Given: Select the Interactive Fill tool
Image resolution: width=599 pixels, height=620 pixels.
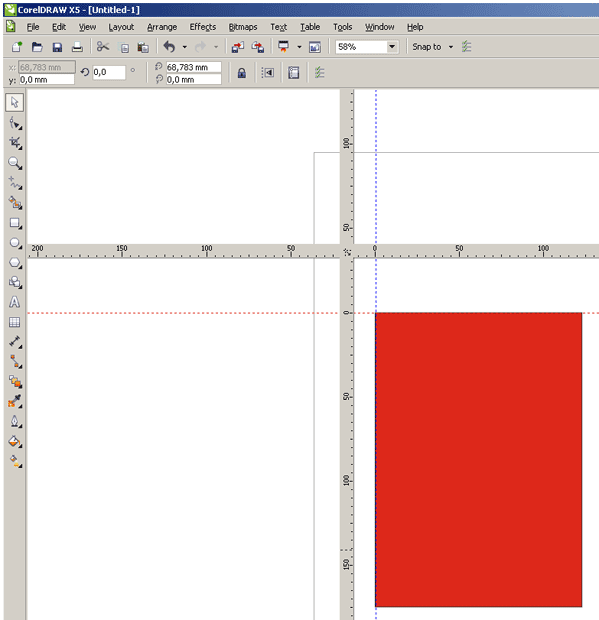Looking at the screenshot, I should pyautogui.click(x=15, y=461).
